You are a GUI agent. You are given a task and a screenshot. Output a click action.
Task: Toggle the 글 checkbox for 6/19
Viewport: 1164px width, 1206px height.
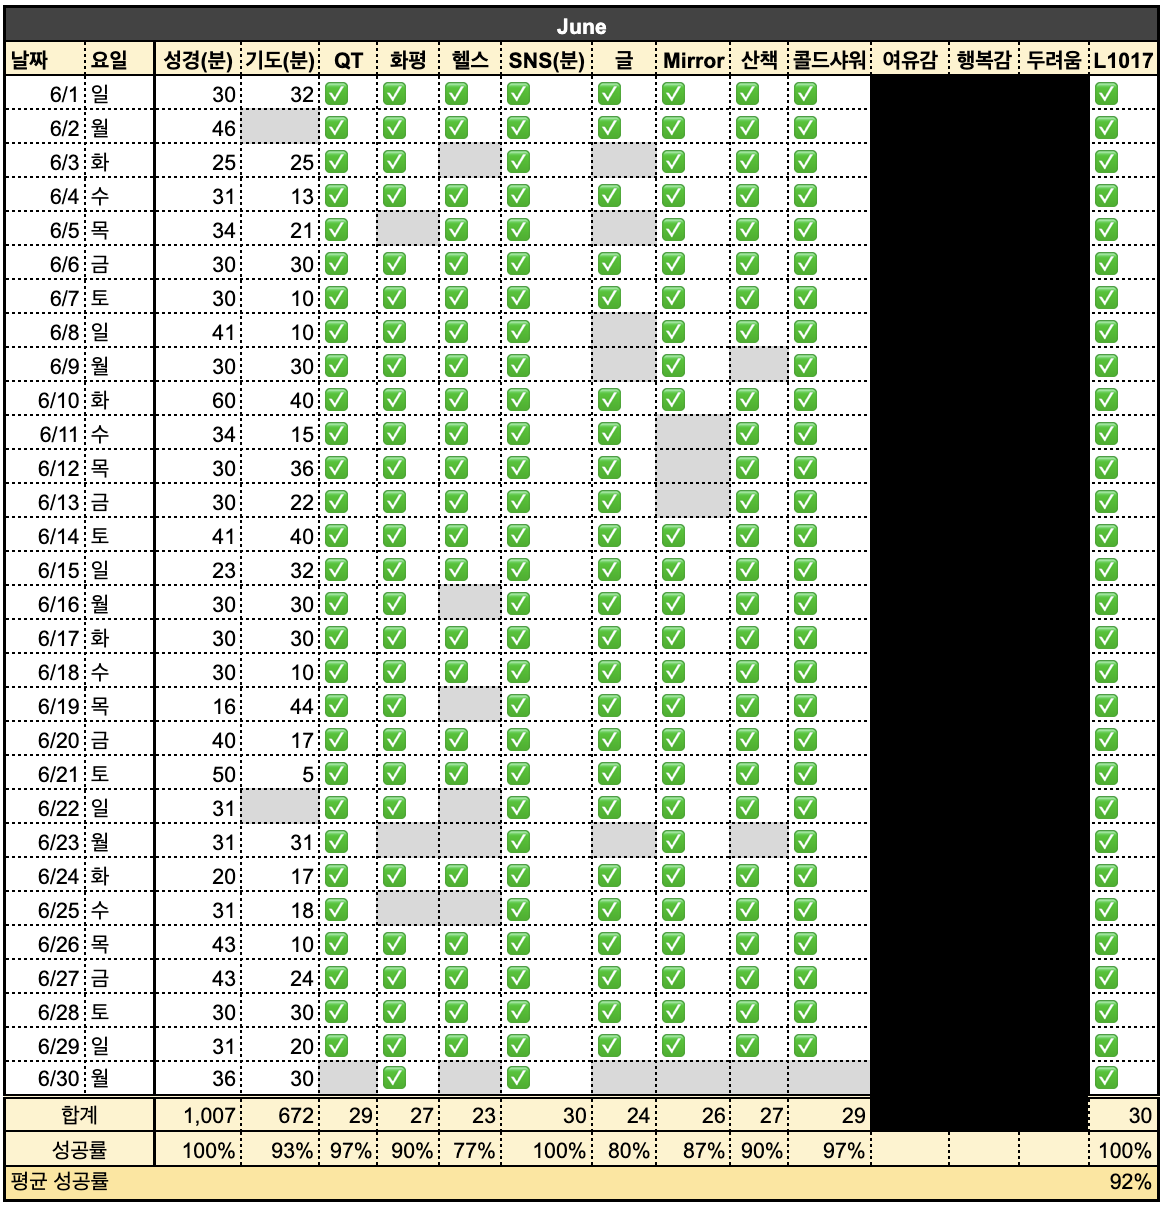click(609, 706)
